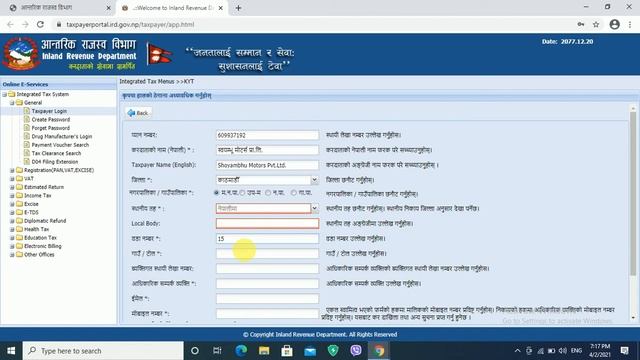Collapse the Integrated Tax System tree node
Viewport: 640px width, 360px height.
(x=4, y=94)
